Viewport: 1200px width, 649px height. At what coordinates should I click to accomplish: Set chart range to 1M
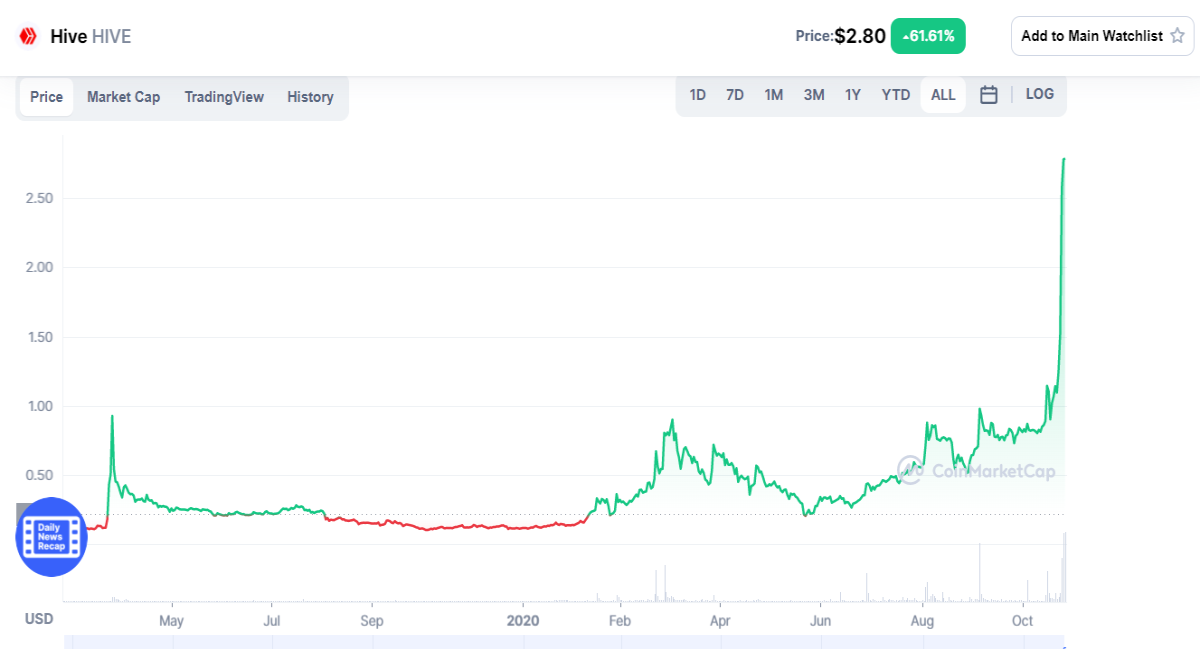coord(773,95)
